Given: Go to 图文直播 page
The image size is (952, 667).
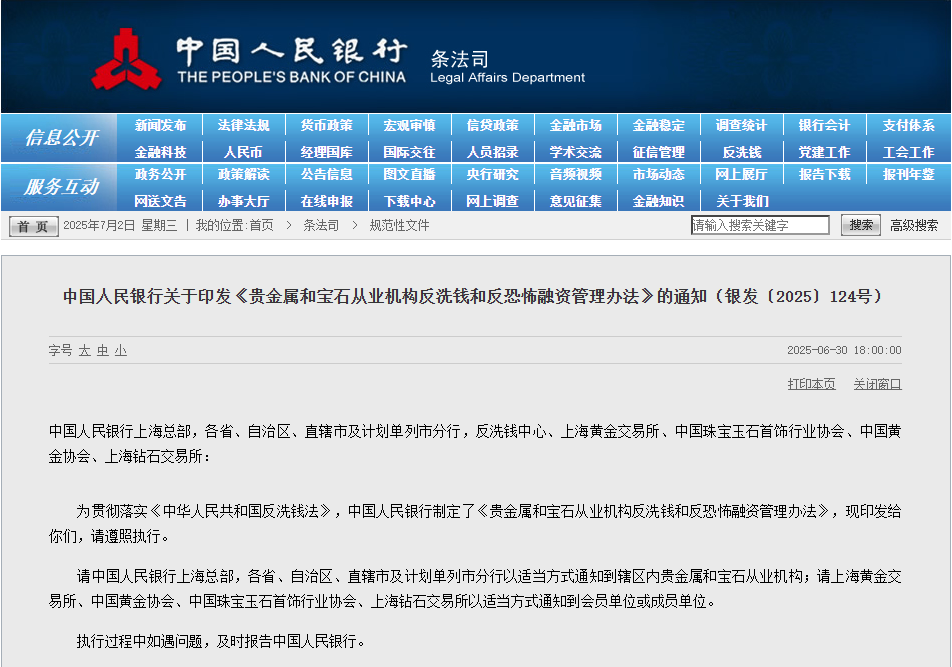Looking at the screenshot, I should pyautogui.click(x=409, y=174).
